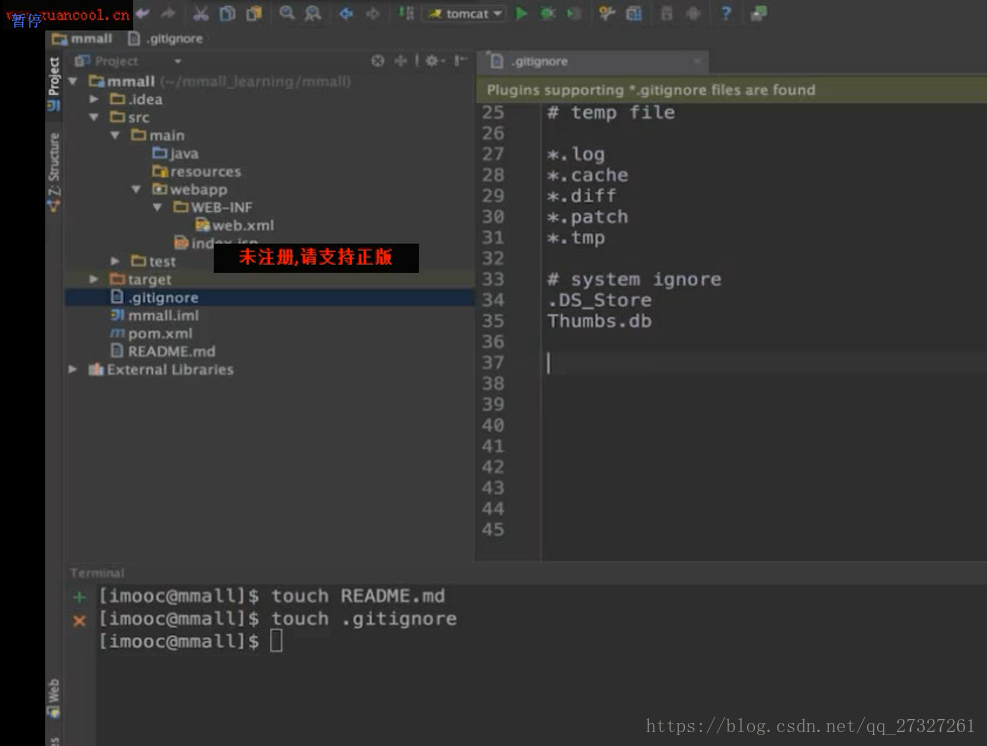This screenshot has height=746, width=987.
Task: Select the java folder
Action: click(x=176, y=154)
